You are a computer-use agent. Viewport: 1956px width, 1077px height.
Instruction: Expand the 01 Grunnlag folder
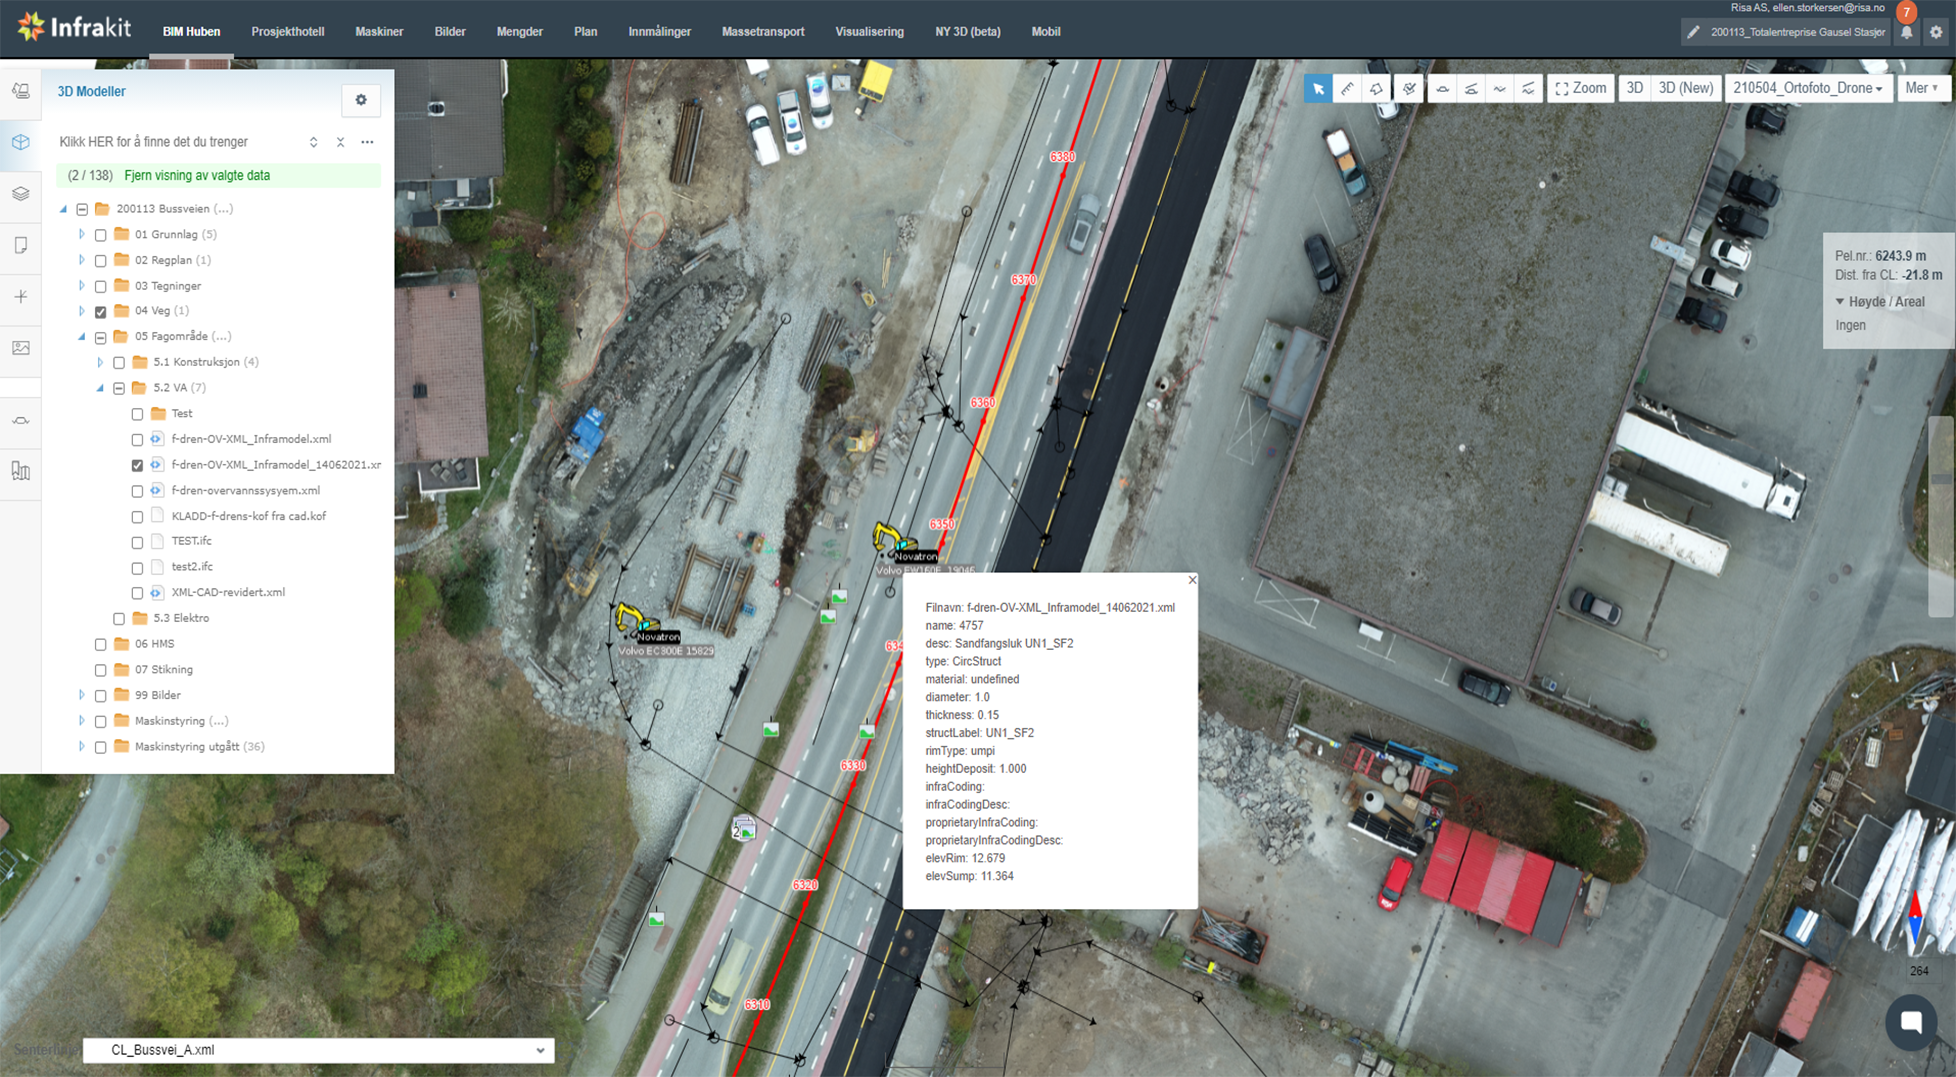coord(82,234)
